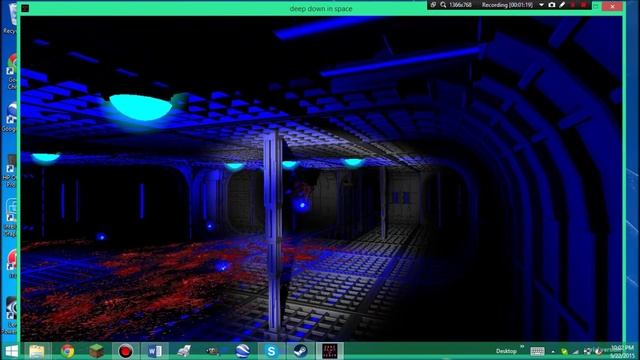Open File Explorer from the taskbar
The image size is (640, 360).
(37, 351)
